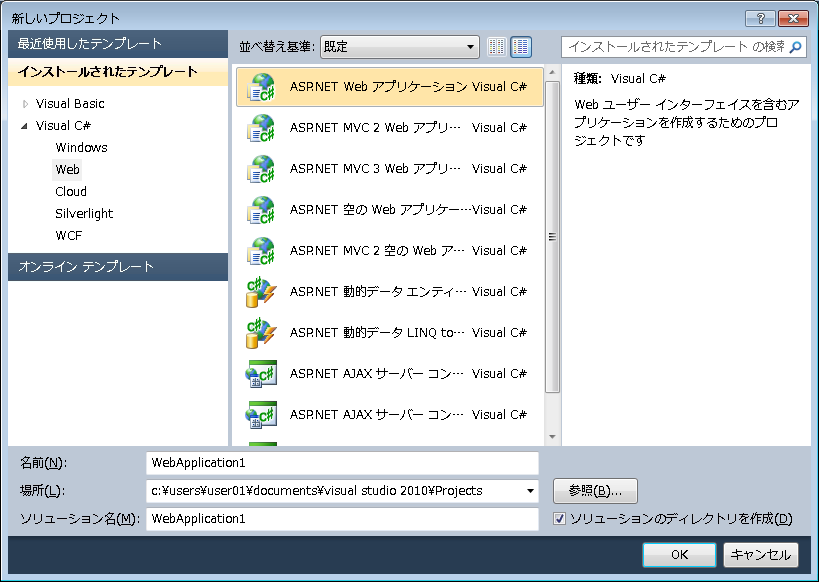Select the Cloud category
This screenshot has width=819, height=582.
click(71, 192)
